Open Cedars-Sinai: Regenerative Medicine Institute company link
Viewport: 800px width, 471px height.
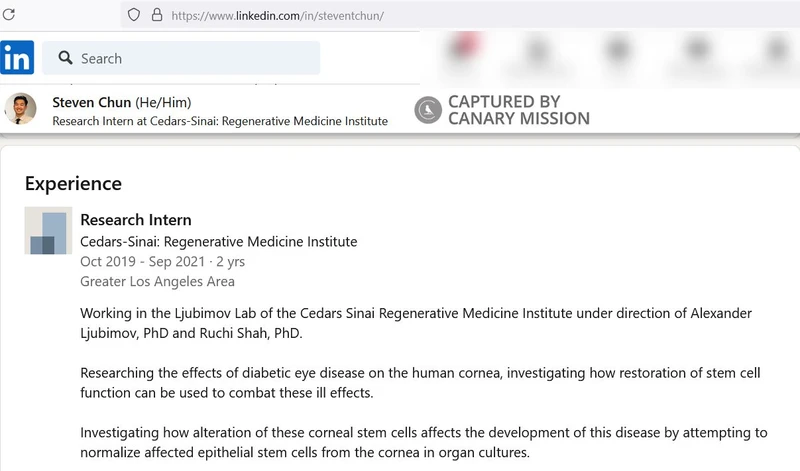click(218, 241)
